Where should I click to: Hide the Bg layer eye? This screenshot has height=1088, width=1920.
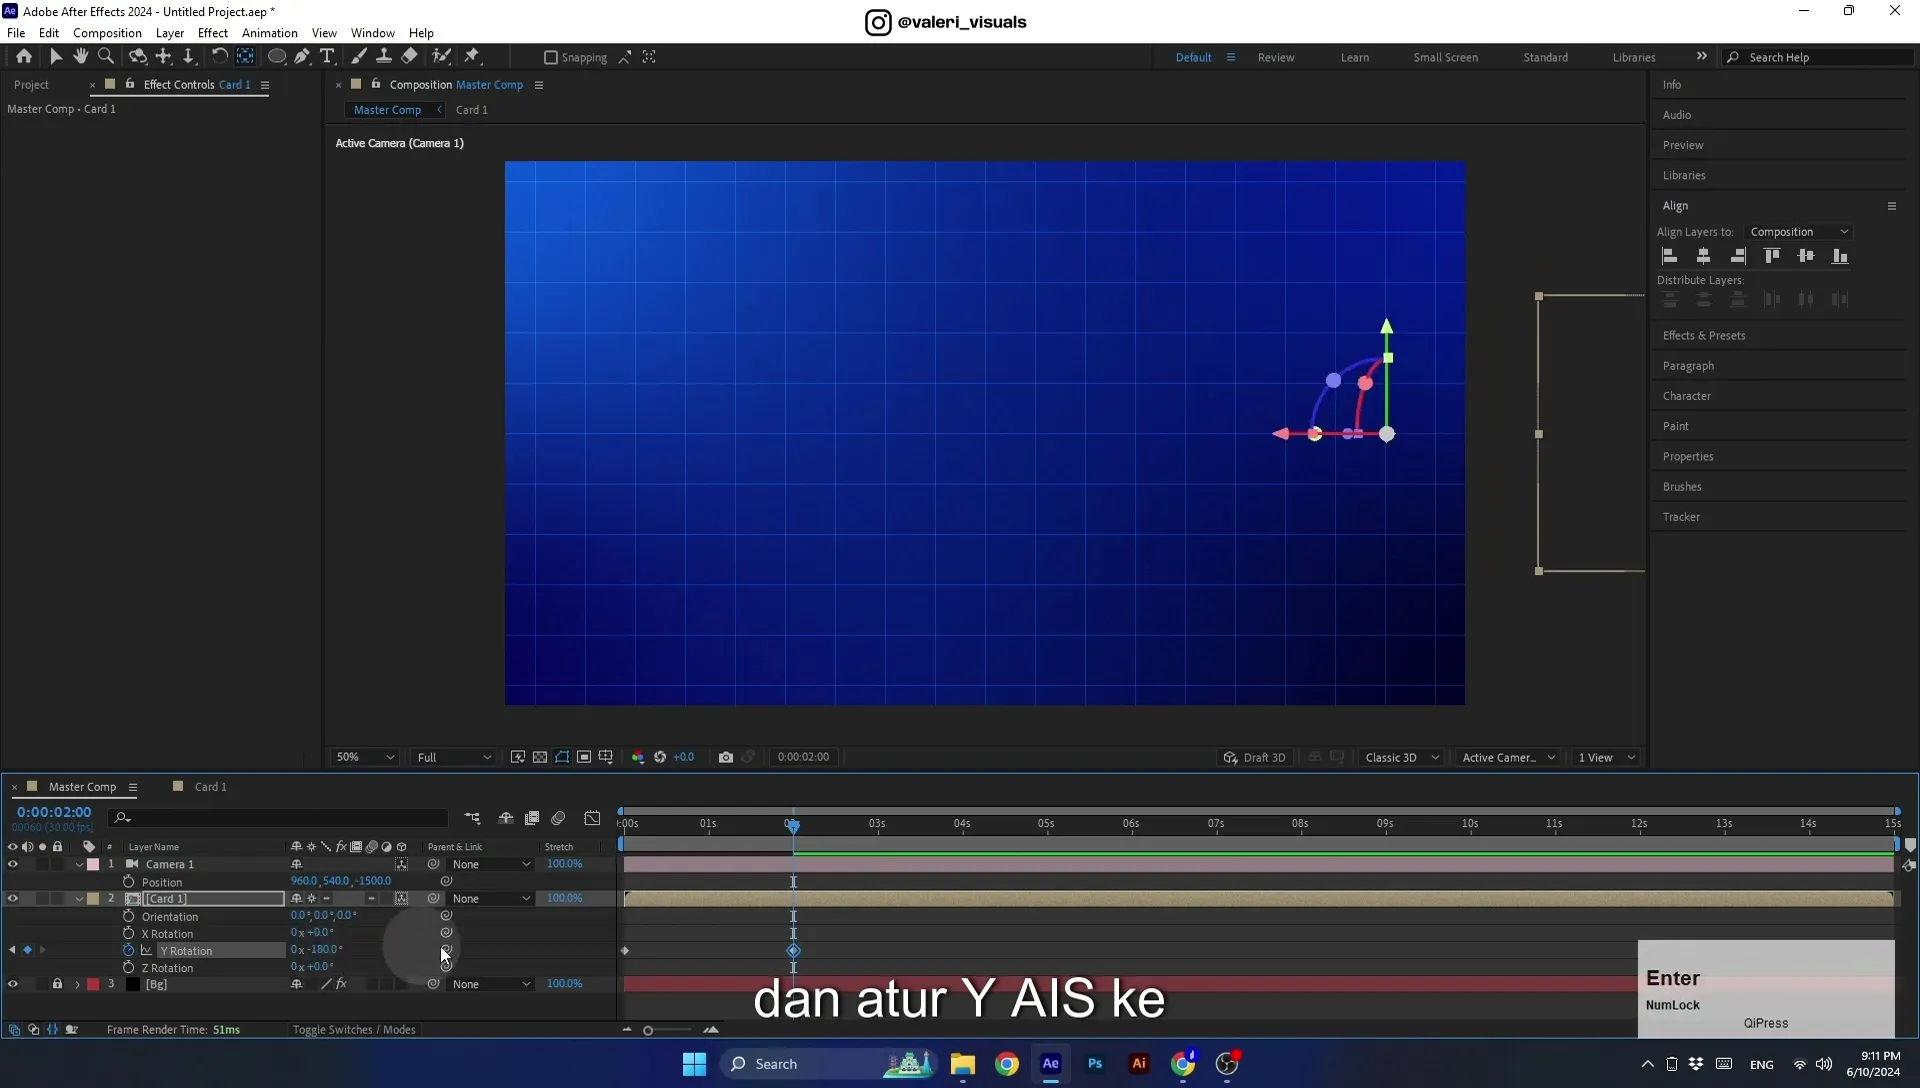point(13,984)
